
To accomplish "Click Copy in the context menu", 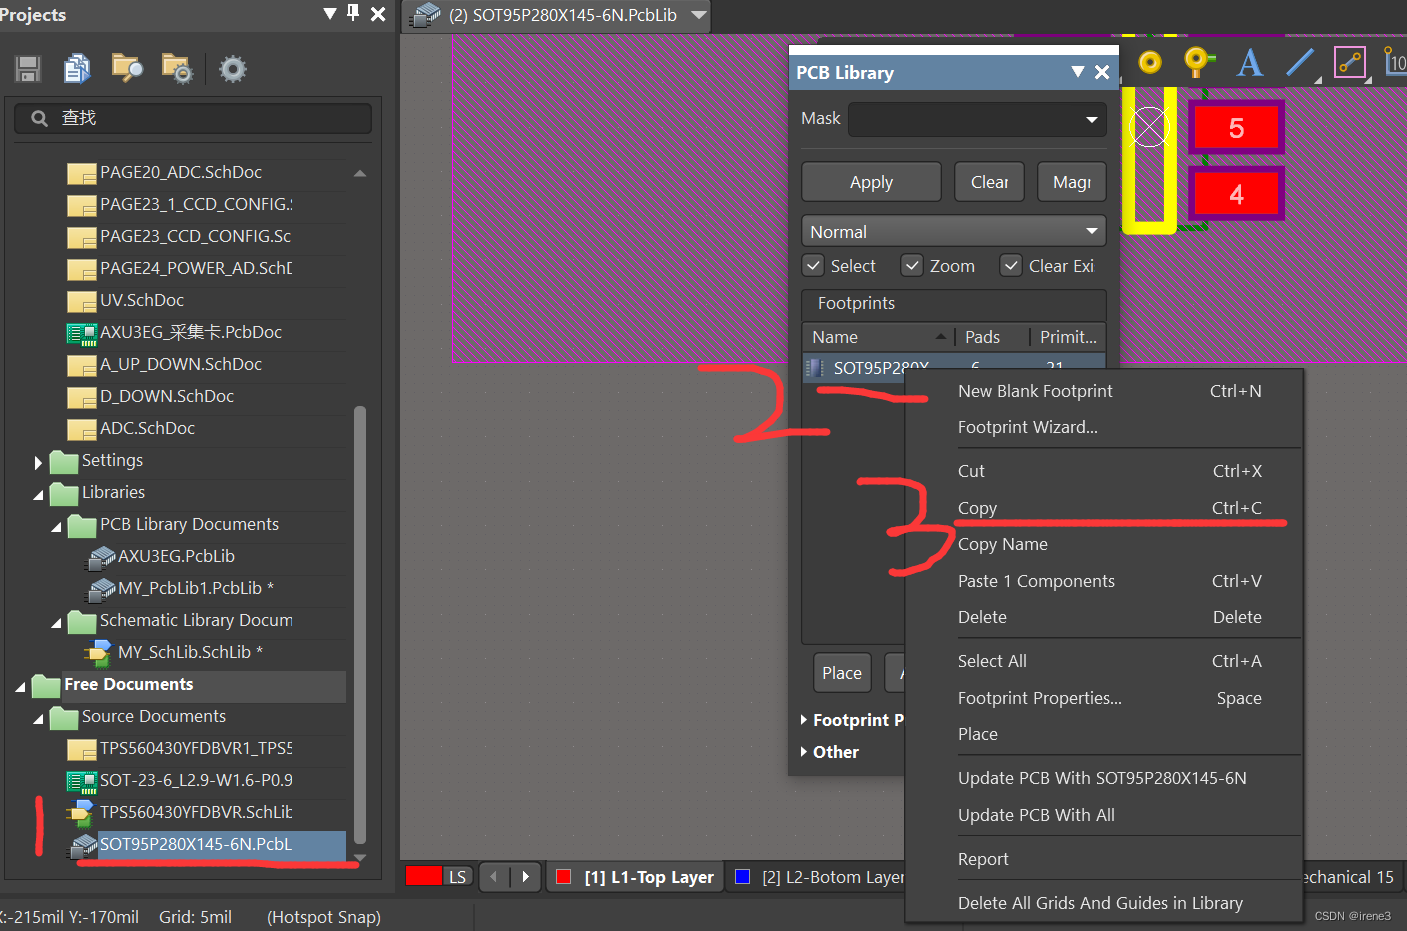I will pyautogui.click(x=1103, y=508).
